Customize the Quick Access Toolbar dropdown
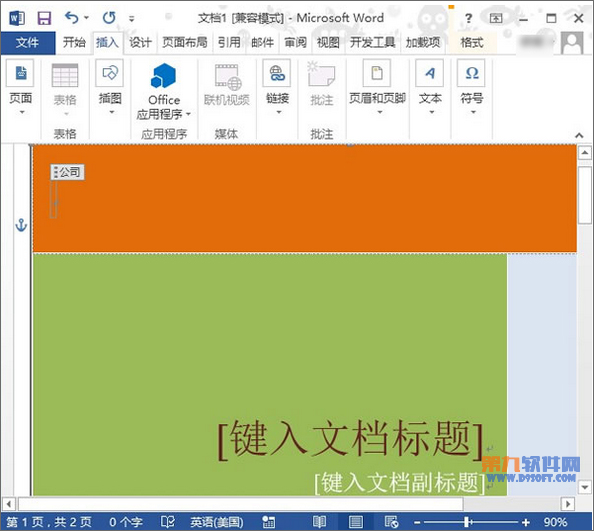 [131, 18]
